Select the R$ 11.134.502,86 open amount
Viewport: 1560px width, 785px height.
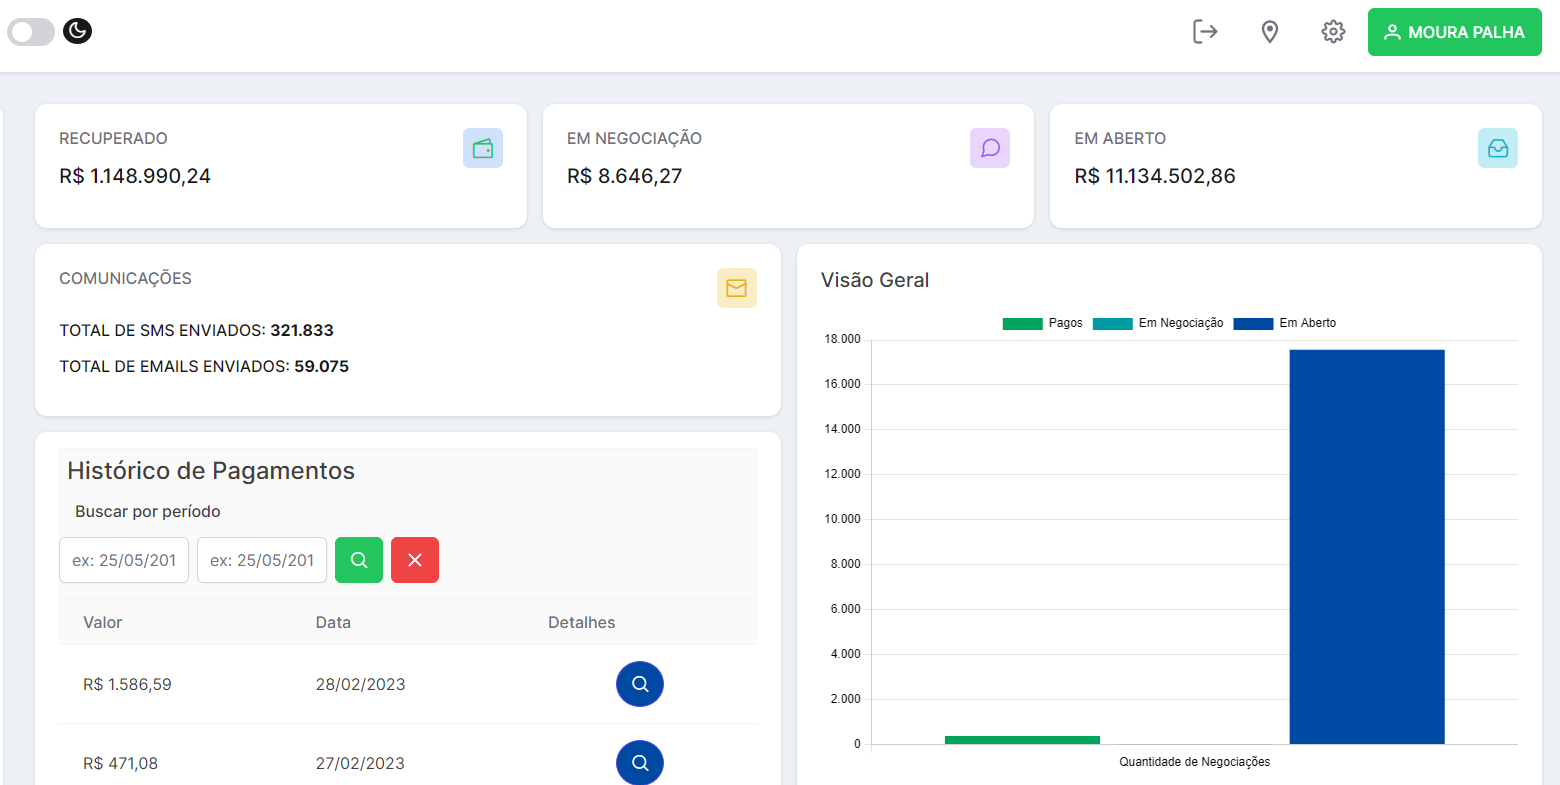tap(1155, 176)
